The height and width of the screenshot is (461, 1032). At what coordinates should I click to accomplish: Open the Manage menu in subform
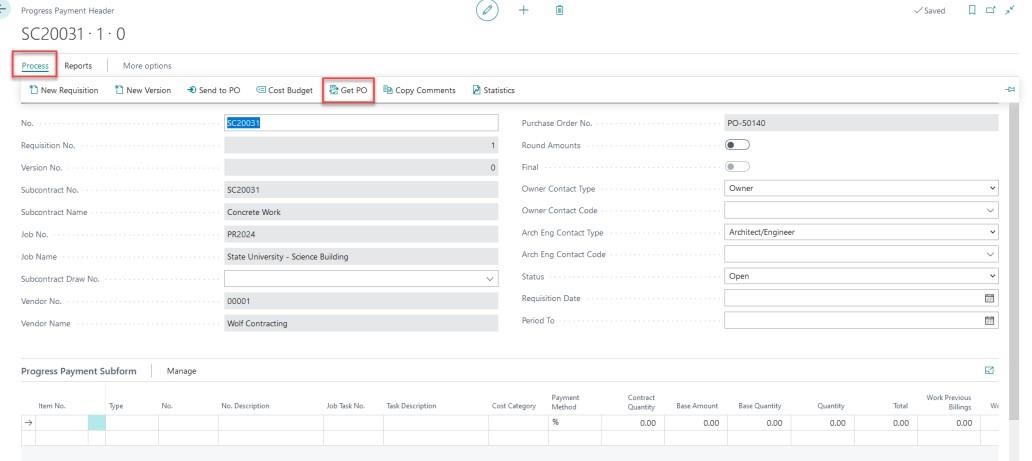click(x=181, y=371)
